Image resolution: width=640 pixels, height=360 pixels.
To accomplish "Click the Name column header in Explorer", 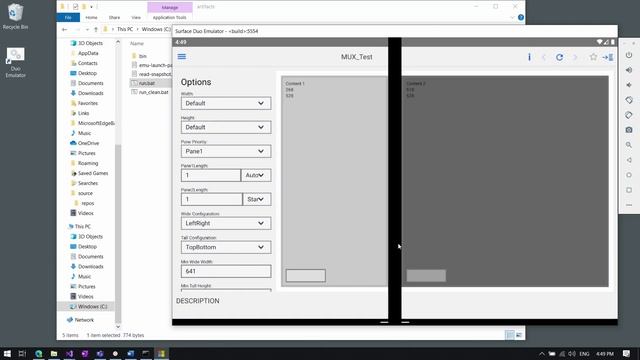I will click(137, 43).
